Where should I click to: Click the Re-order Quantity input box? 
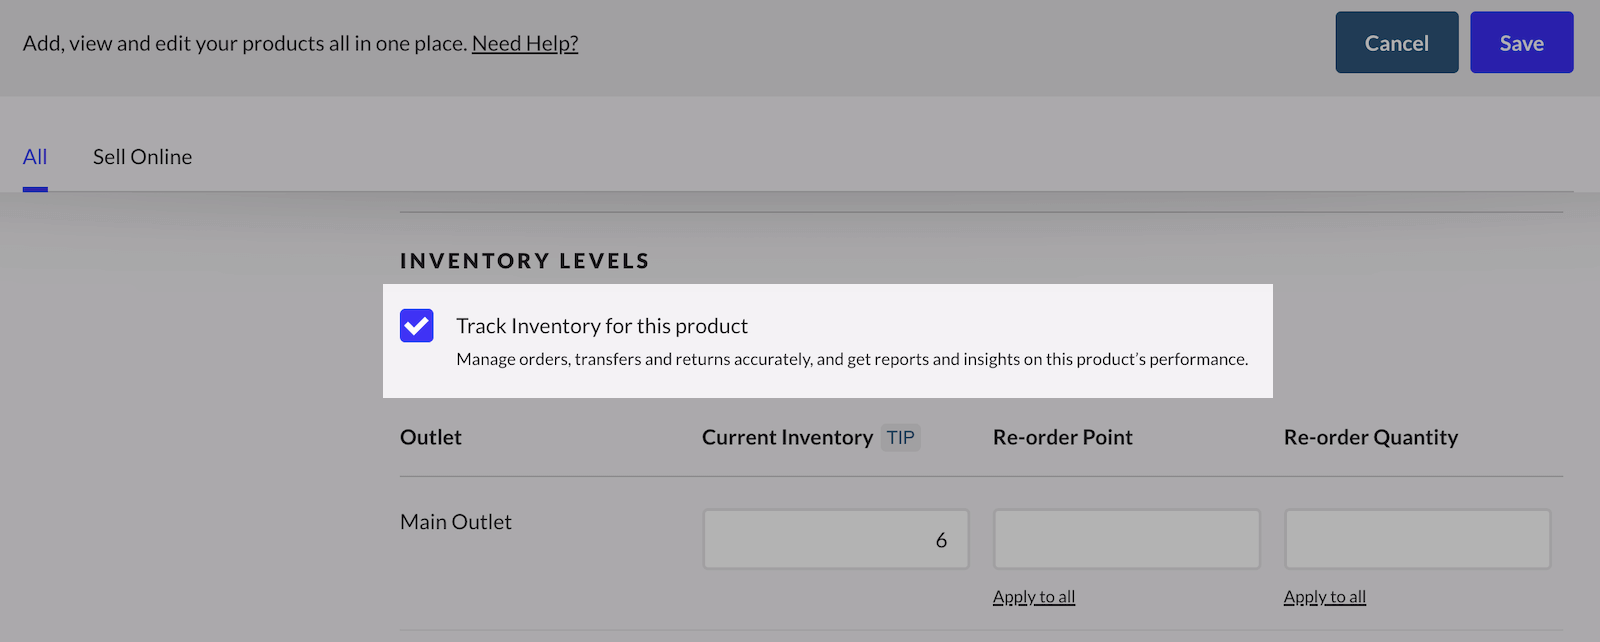[1417, 540]
